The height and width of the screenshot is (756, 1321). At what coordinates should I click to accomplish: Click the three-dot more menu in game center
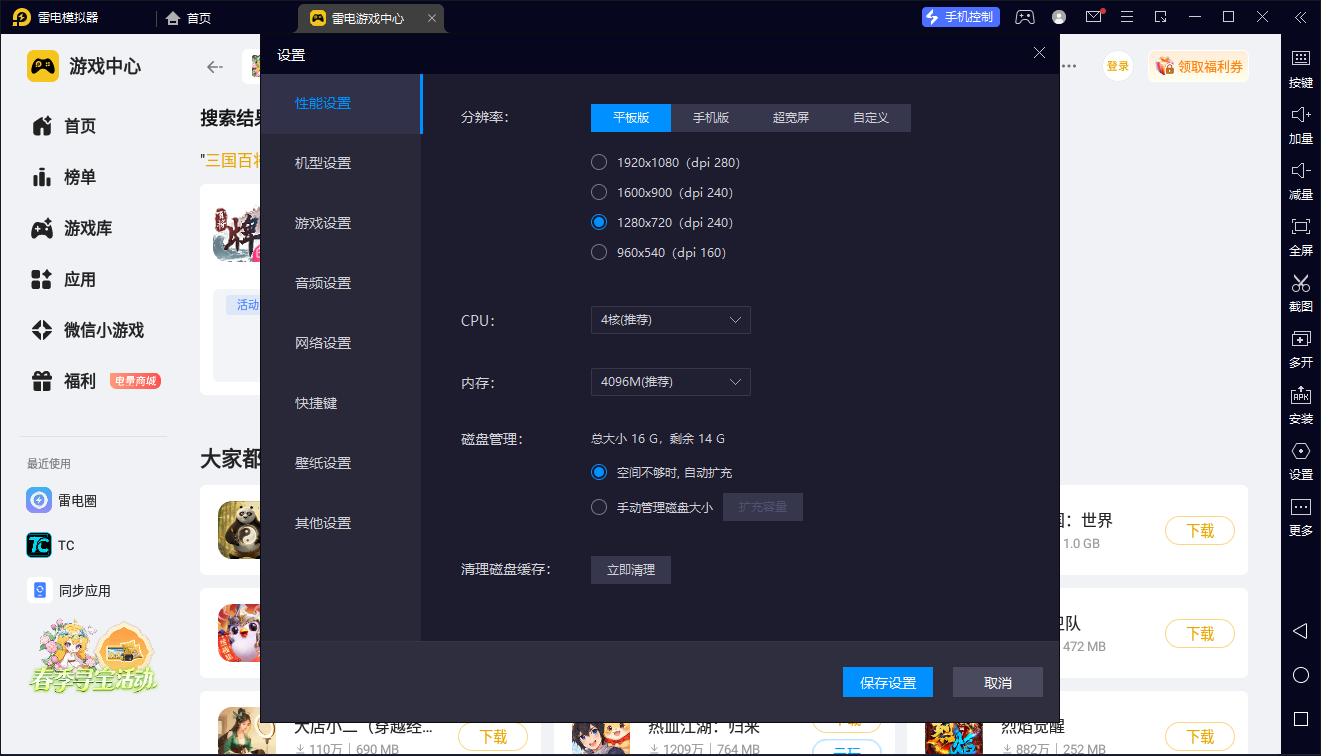1069,66
